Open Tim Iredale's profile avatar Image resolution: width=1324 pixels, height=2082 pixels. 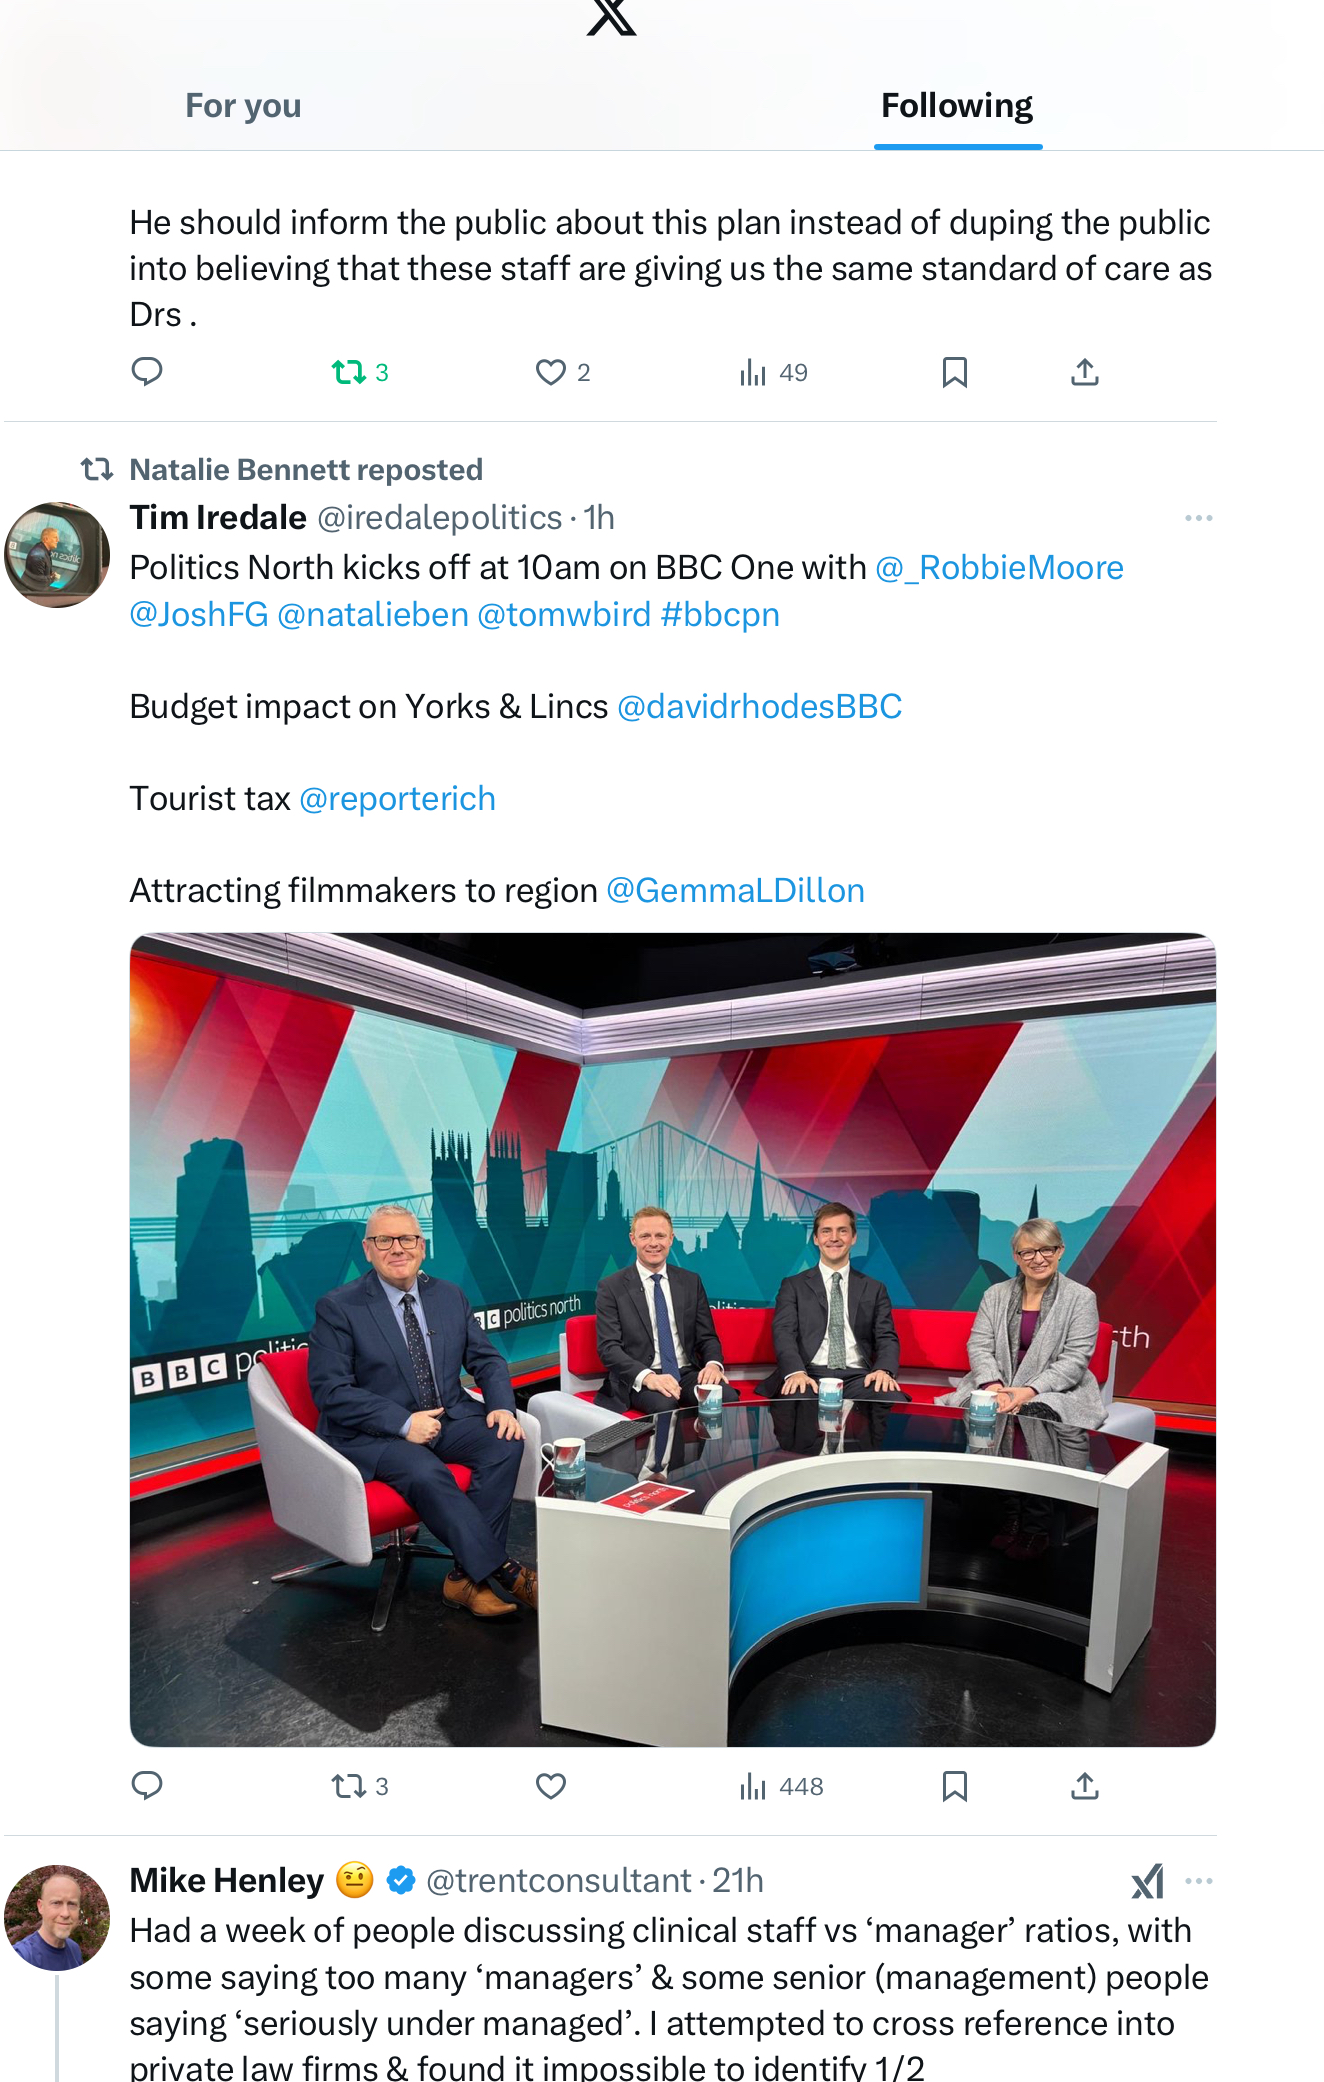pyautogui.click(x=57, y=555)
